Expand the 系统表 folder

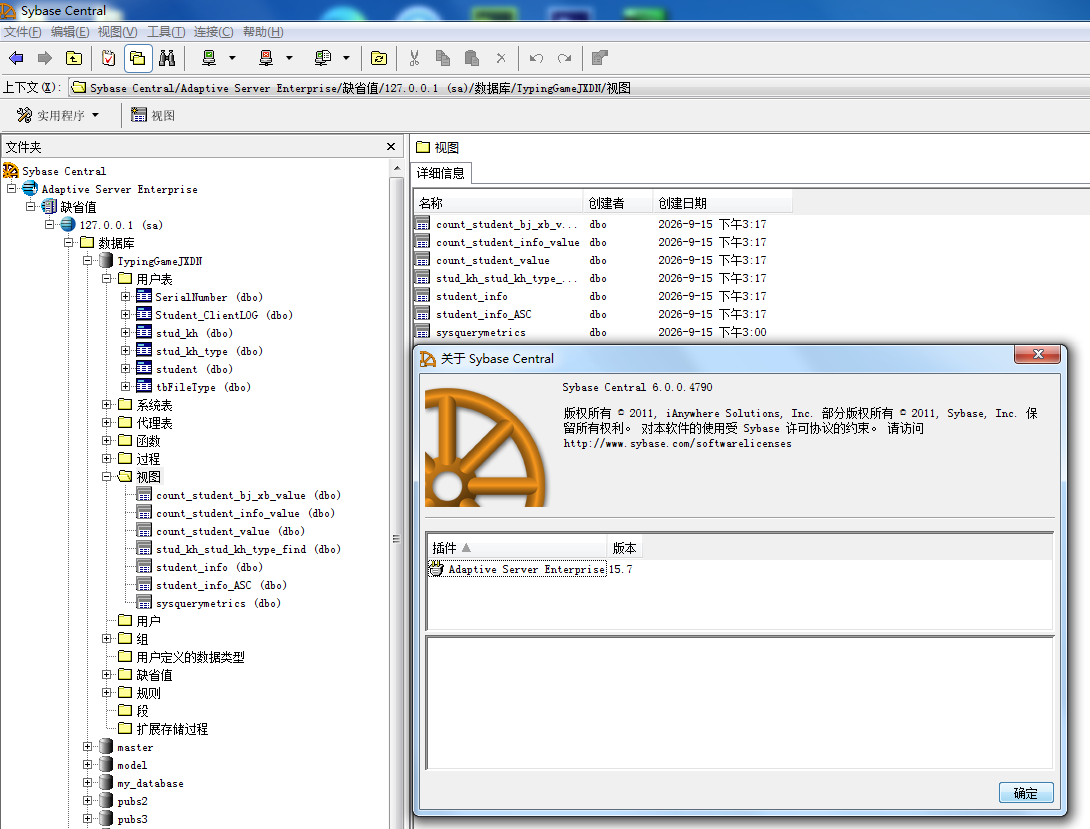[106, 404]
